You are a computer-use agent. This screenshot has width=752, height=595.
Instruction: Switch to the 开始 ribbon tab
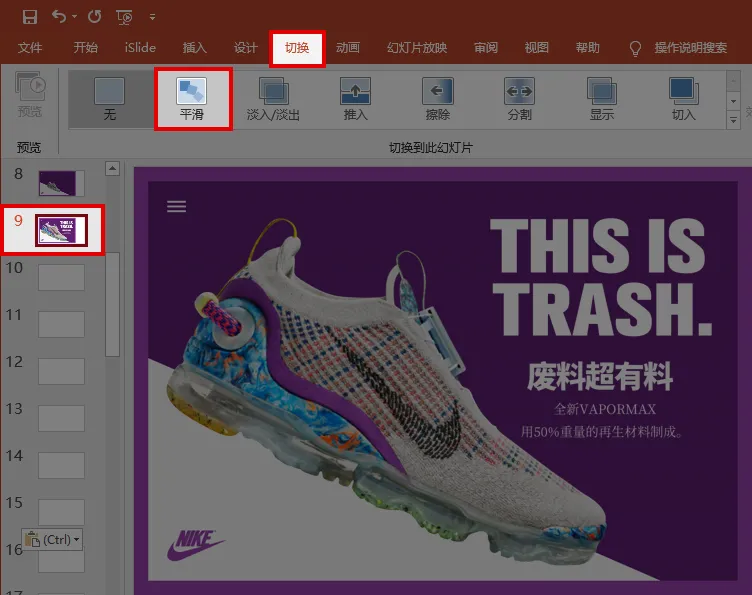pos(85,47)
